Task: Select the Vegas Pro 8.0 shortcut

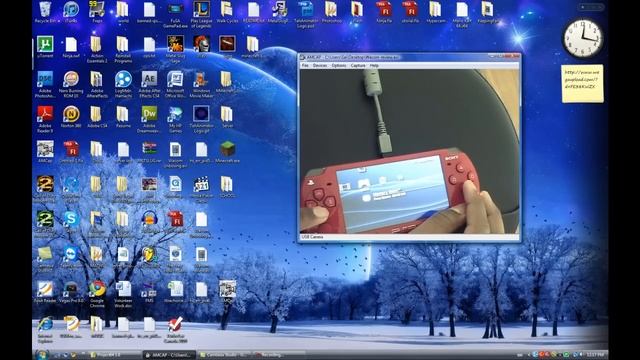Action: 71,291
